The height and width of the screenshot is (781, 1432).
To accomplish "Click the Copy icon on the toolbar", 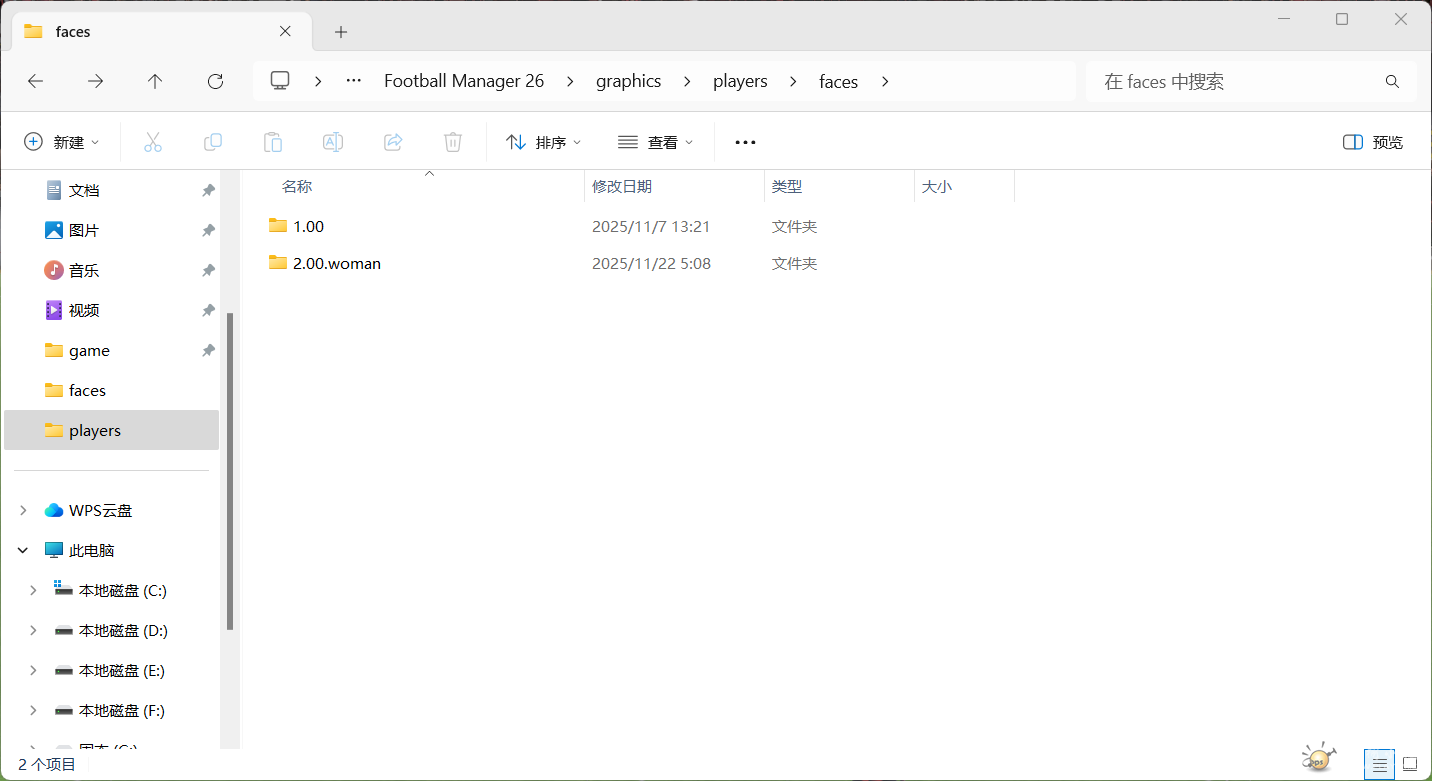I will pos(212,141).
